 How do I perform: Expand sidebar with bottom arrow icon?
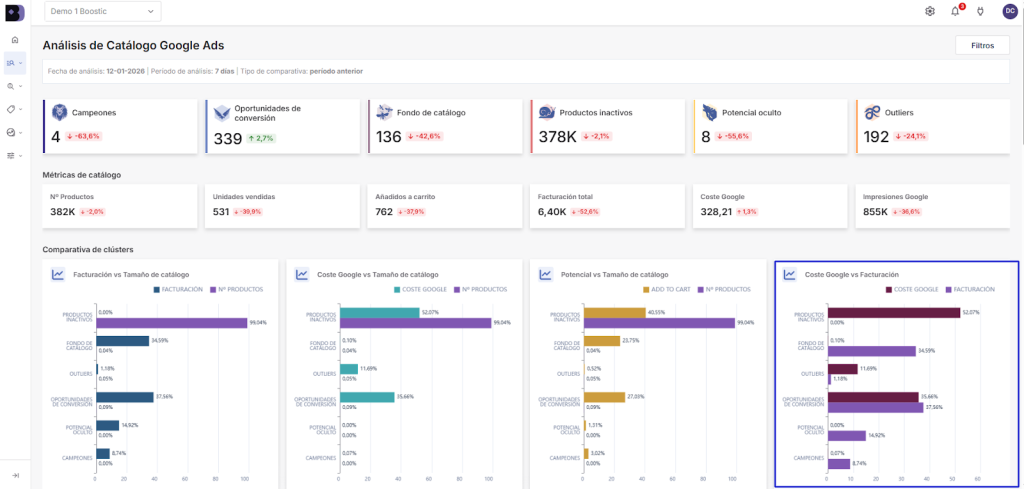click(x=14, y=475)
